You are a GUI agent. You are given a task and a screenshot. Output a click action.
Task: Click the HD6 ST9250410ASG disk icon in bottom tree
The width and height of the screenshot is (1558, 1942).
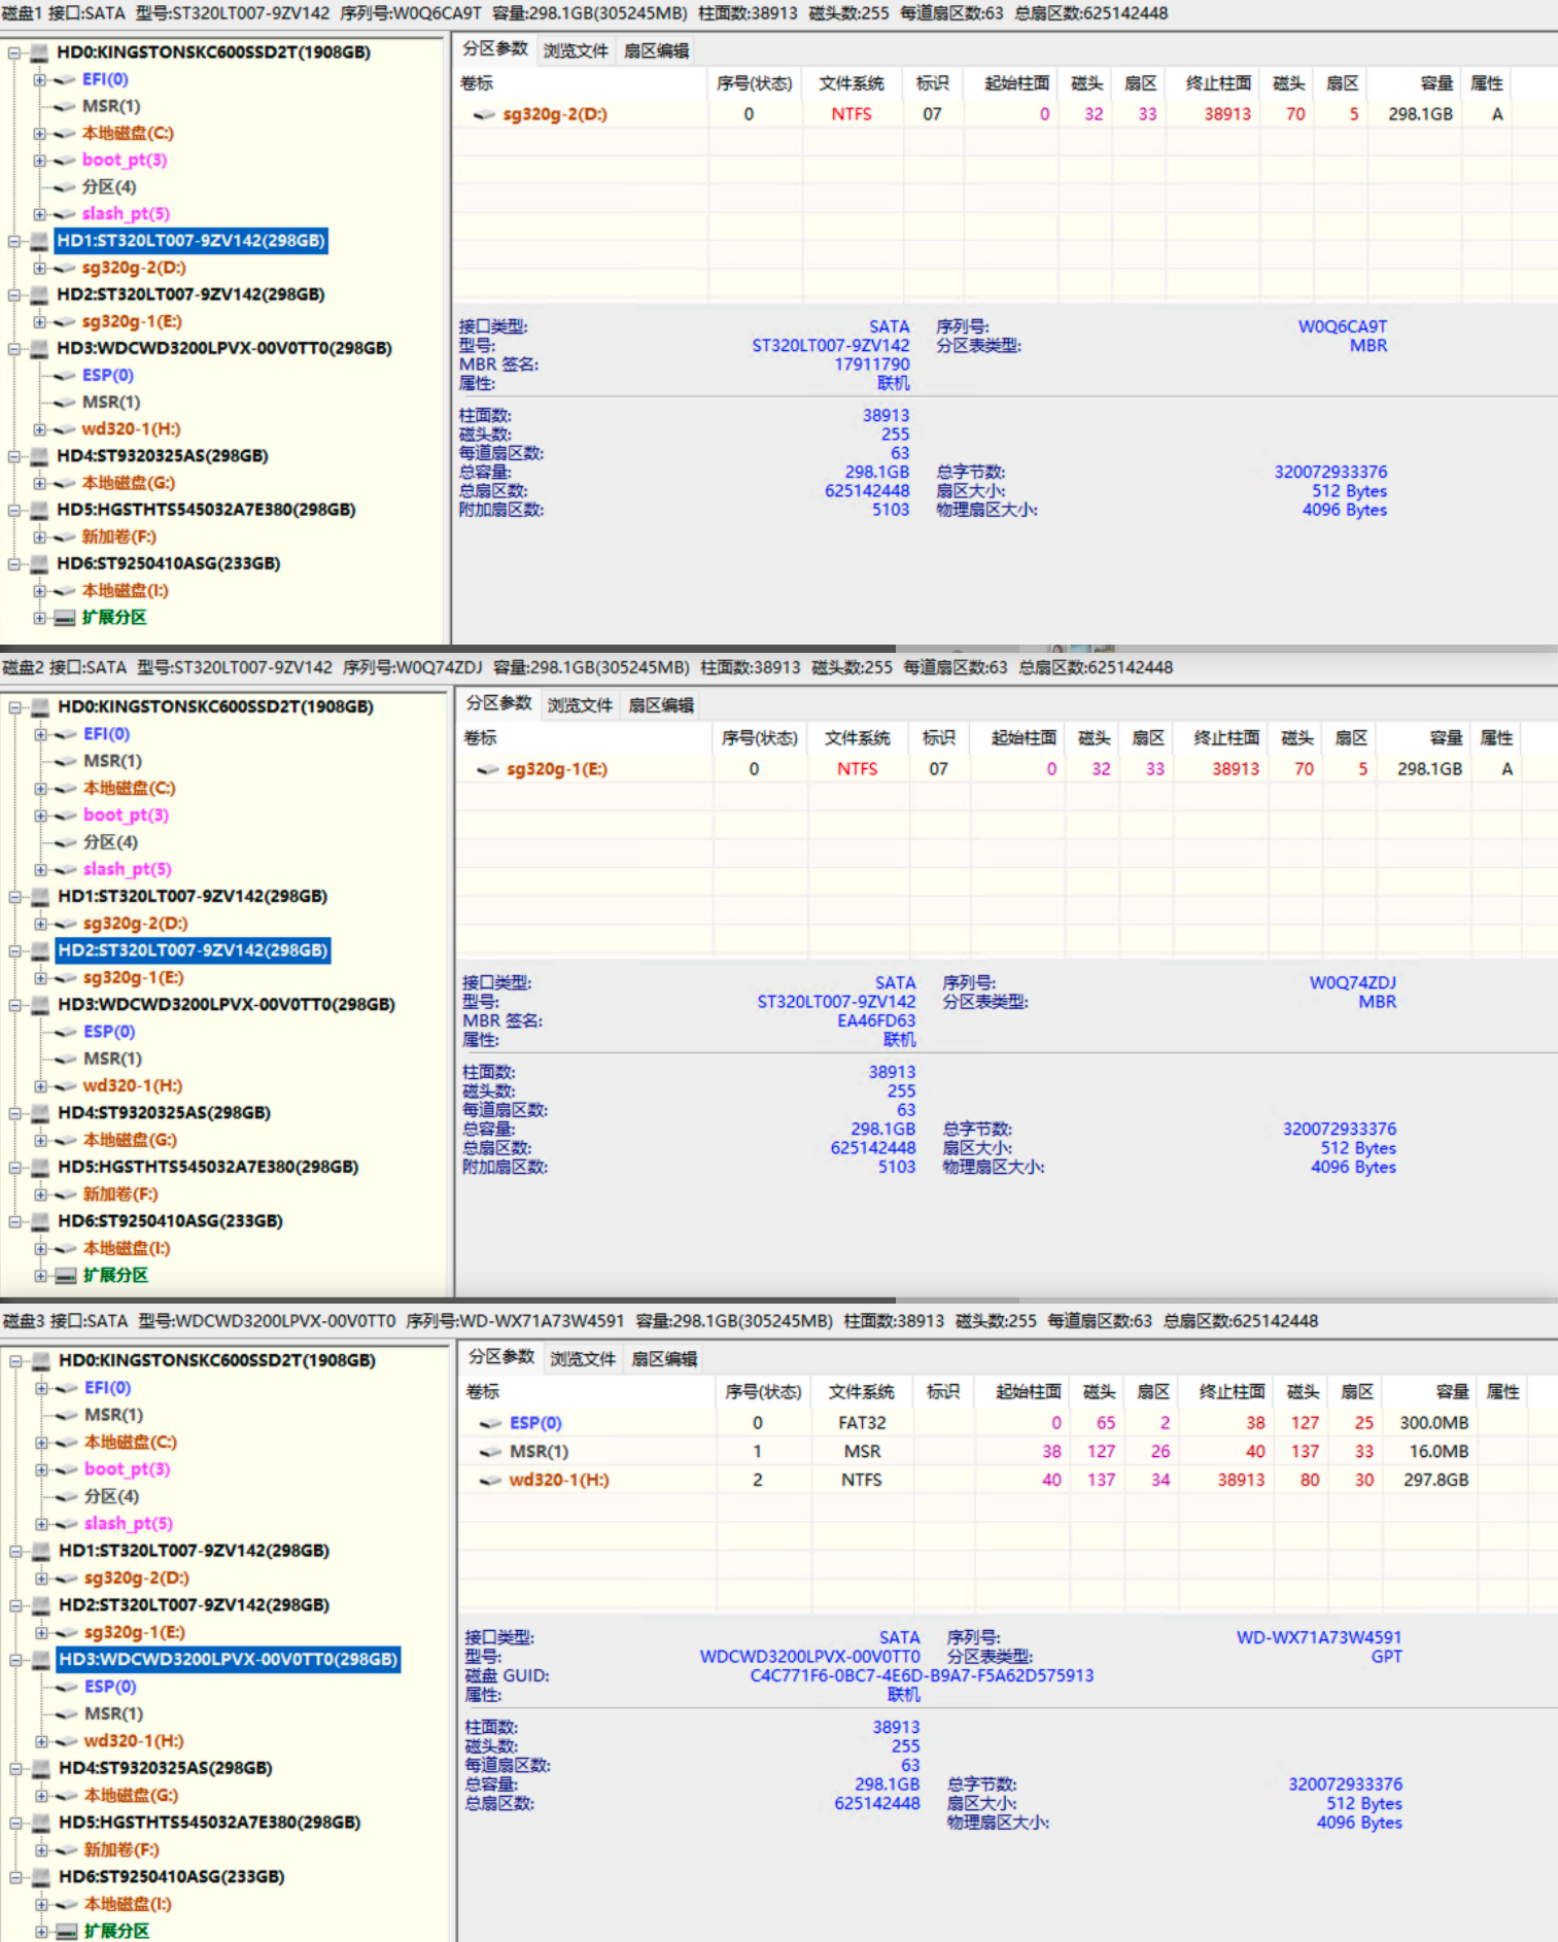41,1877
